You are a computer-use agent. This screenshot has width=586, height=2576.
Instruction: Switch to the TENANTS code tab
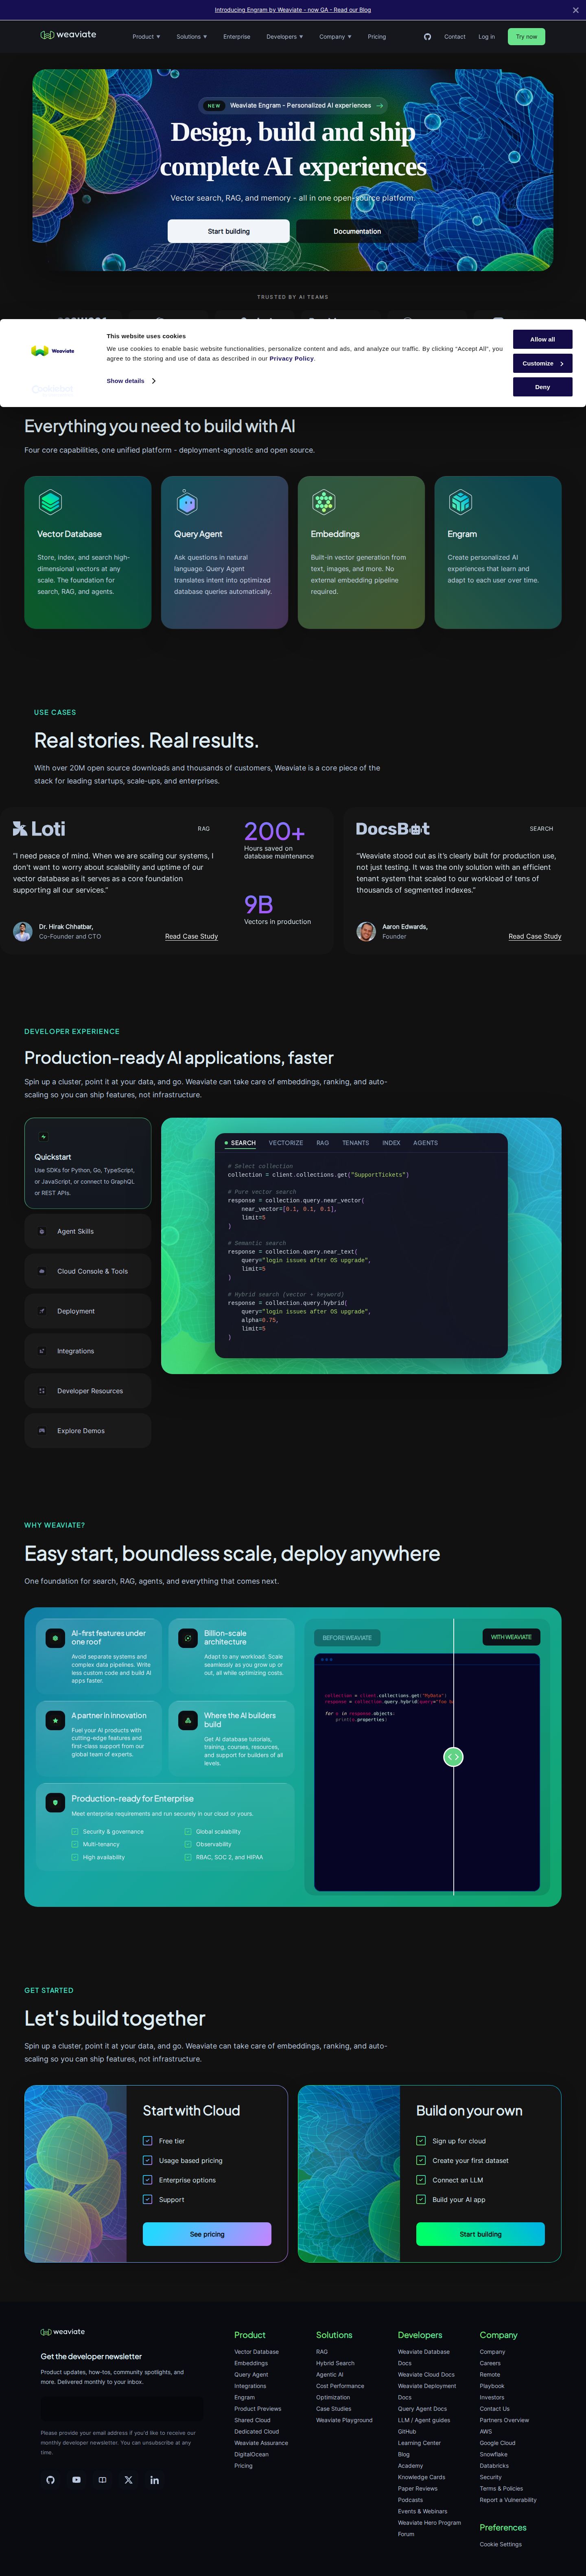point(355,1142)
